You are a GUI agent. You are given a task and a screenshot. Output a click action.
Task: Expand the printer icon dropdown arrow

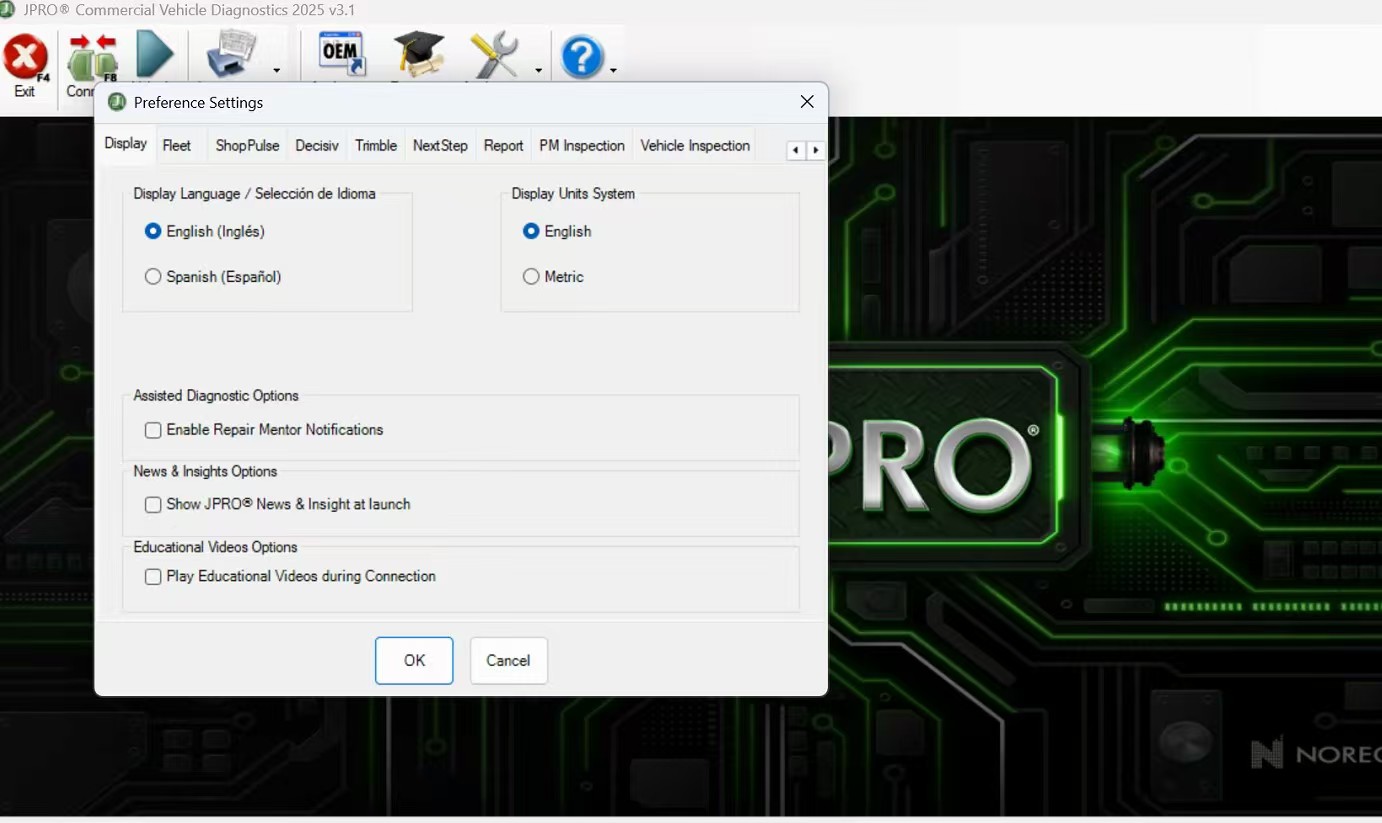coord(276,71)
